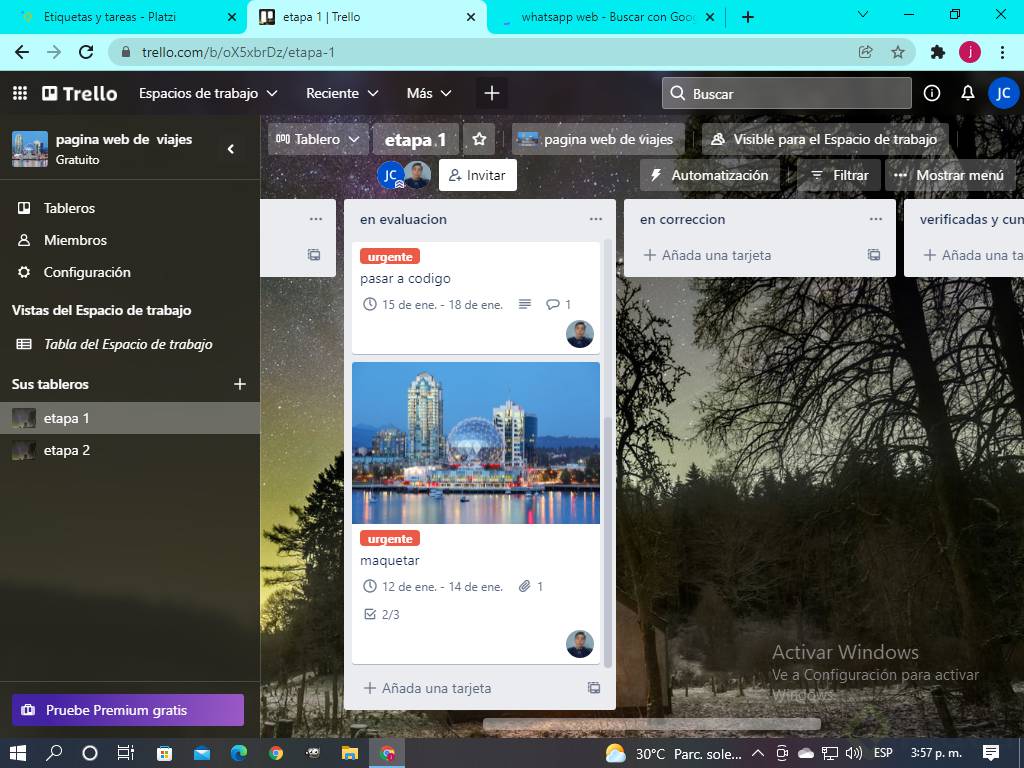Open the 'en evaluacion' list actions menu

[x=596, y=219]
